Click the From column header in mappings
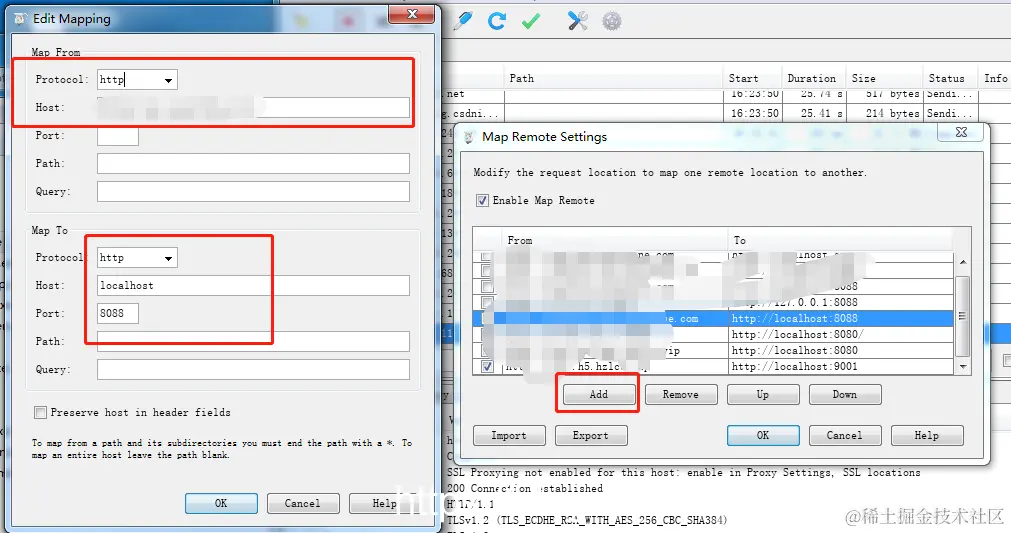 (x=614, y=240)
